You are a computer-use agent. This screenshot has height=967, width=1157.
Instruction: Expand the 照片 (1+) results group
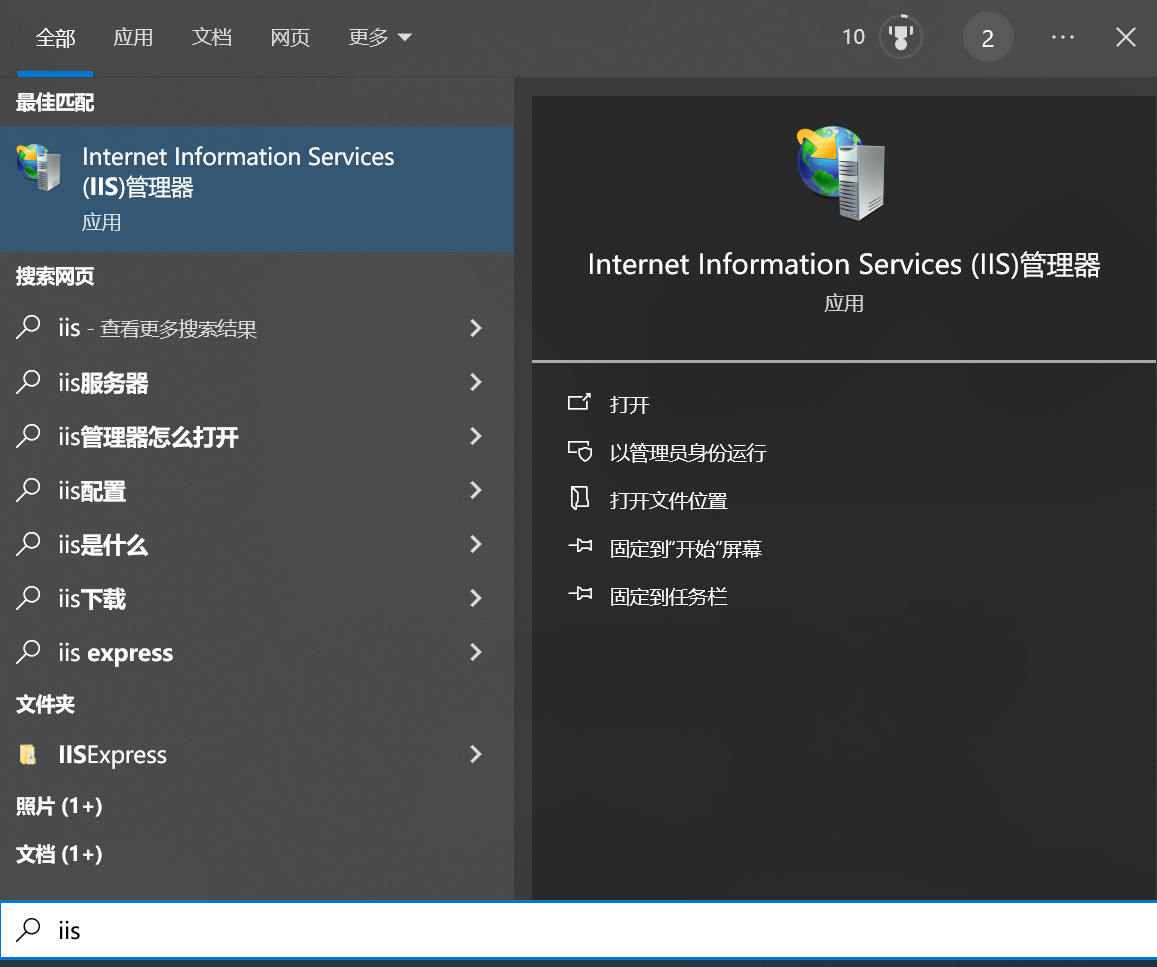pos(59,805)
